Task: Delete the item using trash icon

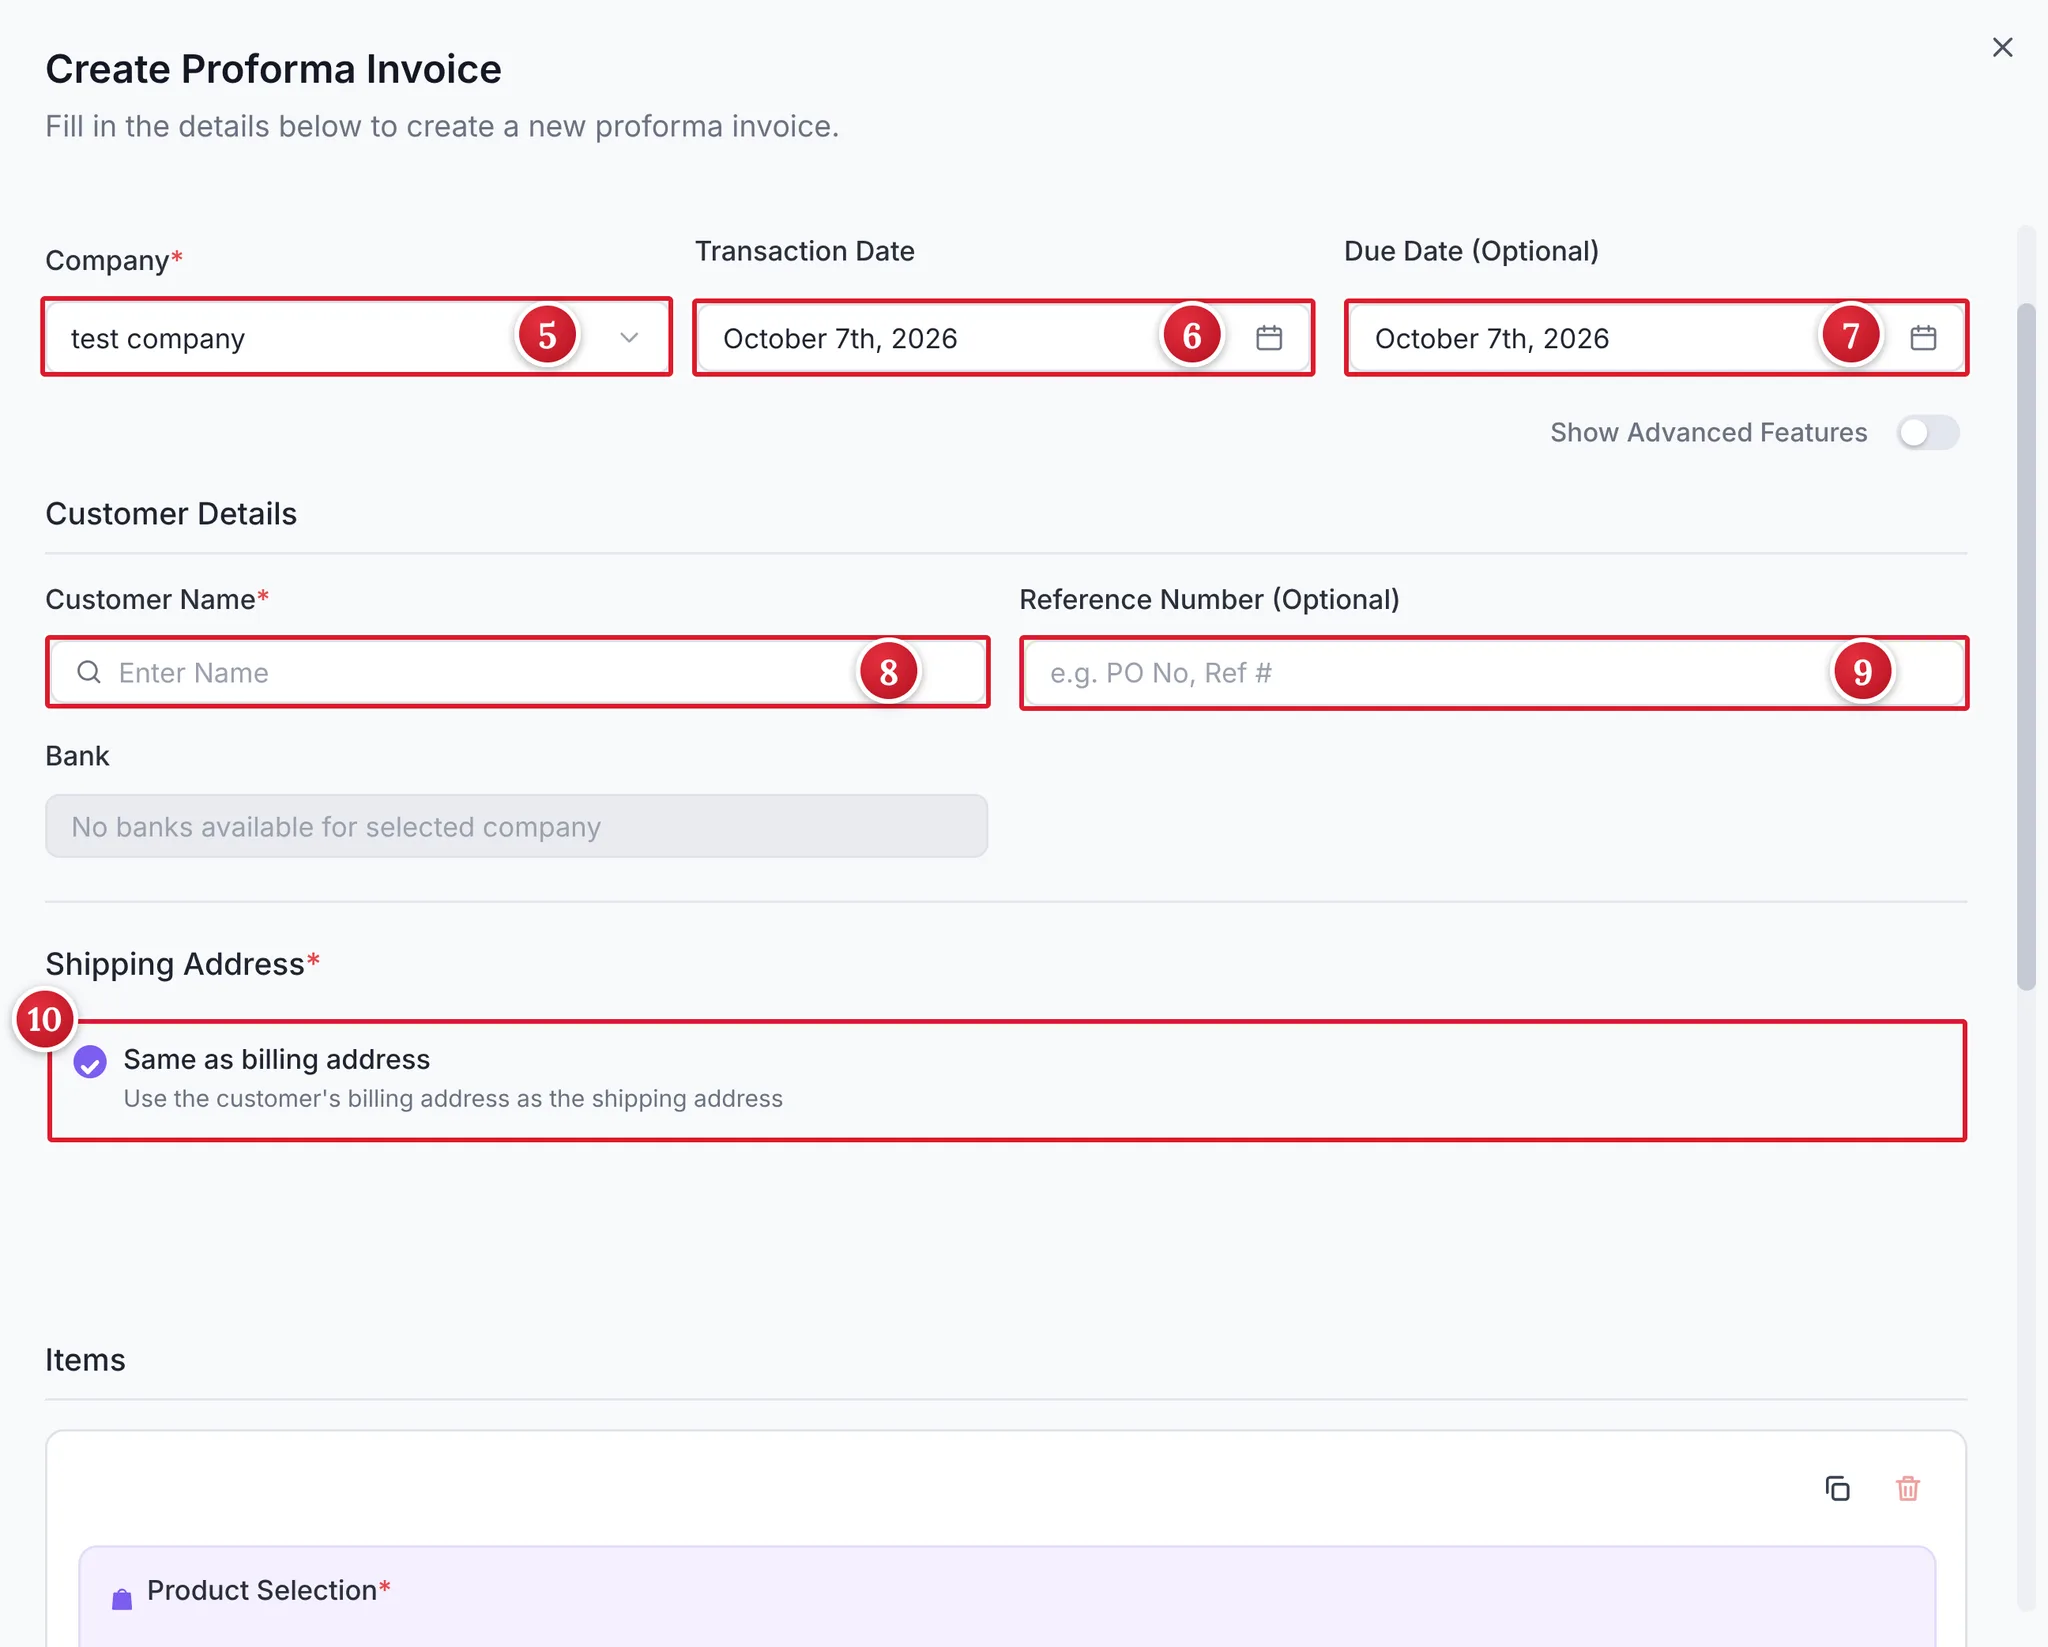Action: pyautogui.click(x=1908, y=1488)
